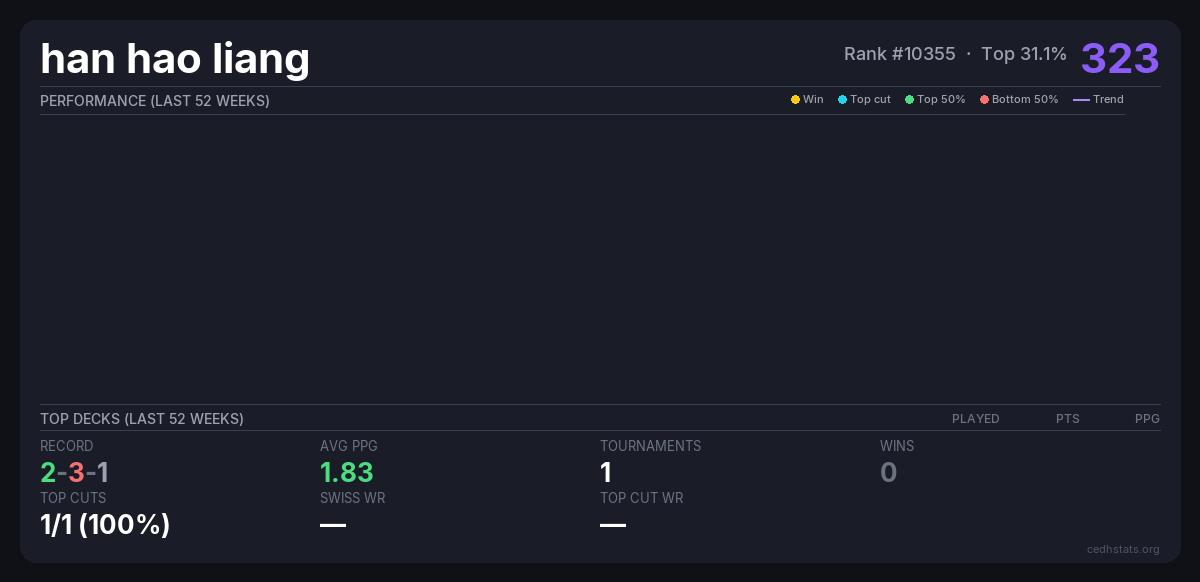
Task: Click the red Bottom 50% legend dot
Action: tap(984, 100)
